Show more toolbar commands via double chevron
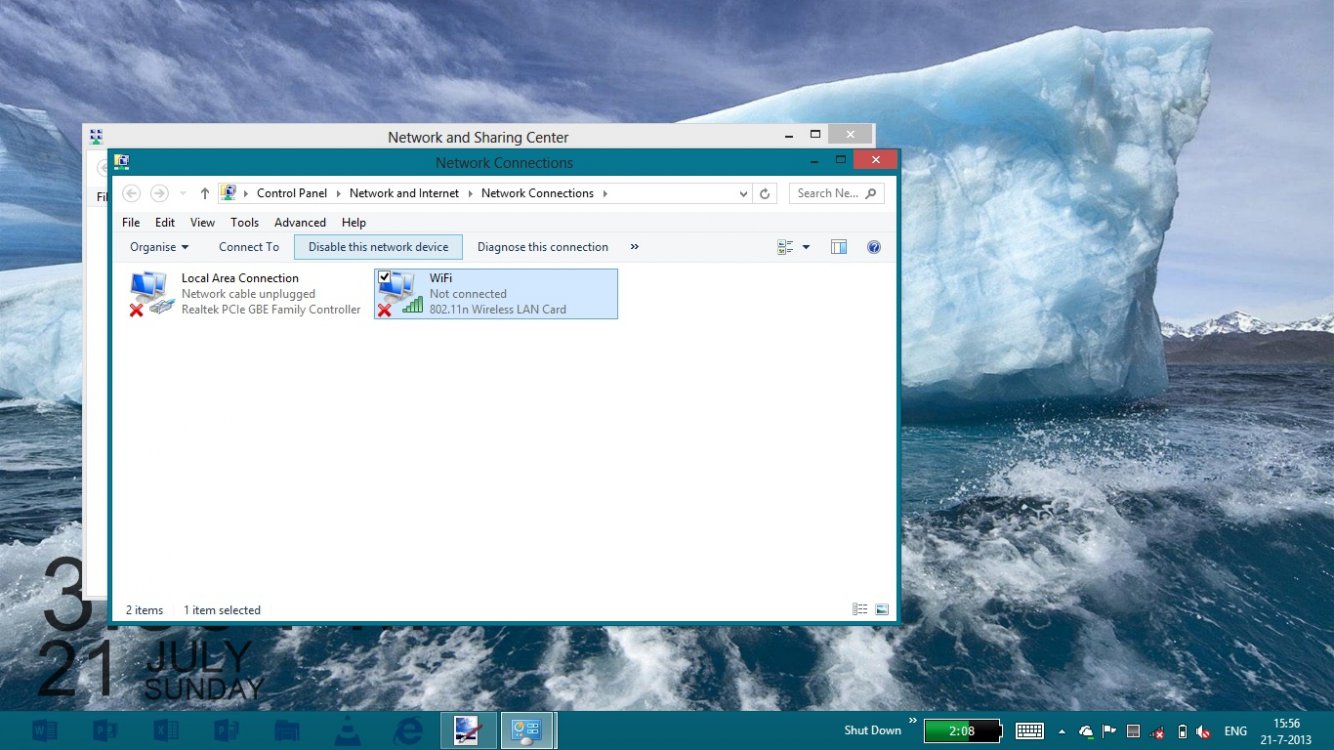The image size is (1334, 750). point(634,247)
